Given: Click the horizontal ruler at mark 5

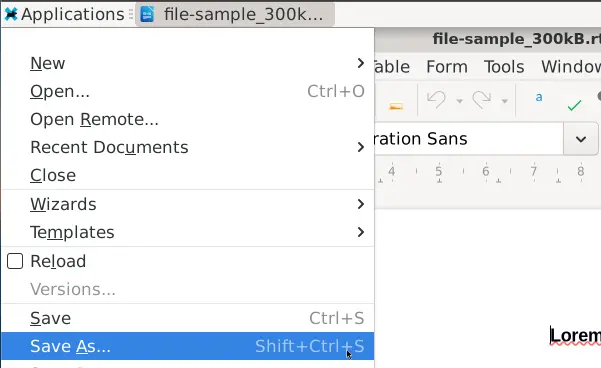Looking at the screenshot, I should click(439, 171).
